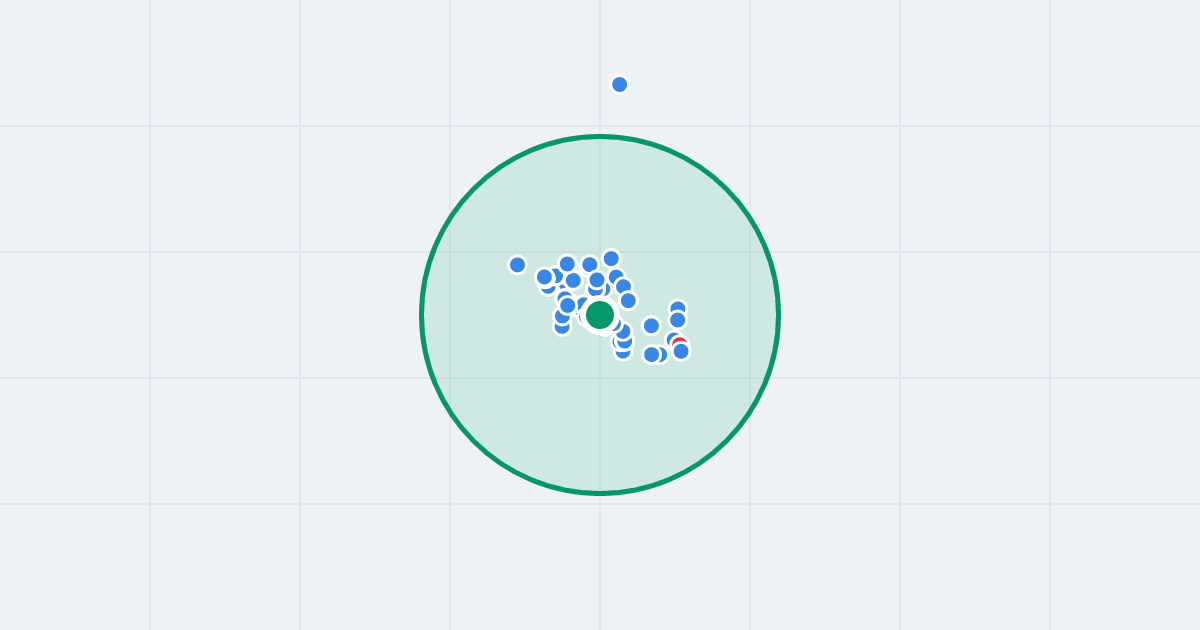
Task: Click the grid line intersection left of the circle
Action: (x=300, y=252)
